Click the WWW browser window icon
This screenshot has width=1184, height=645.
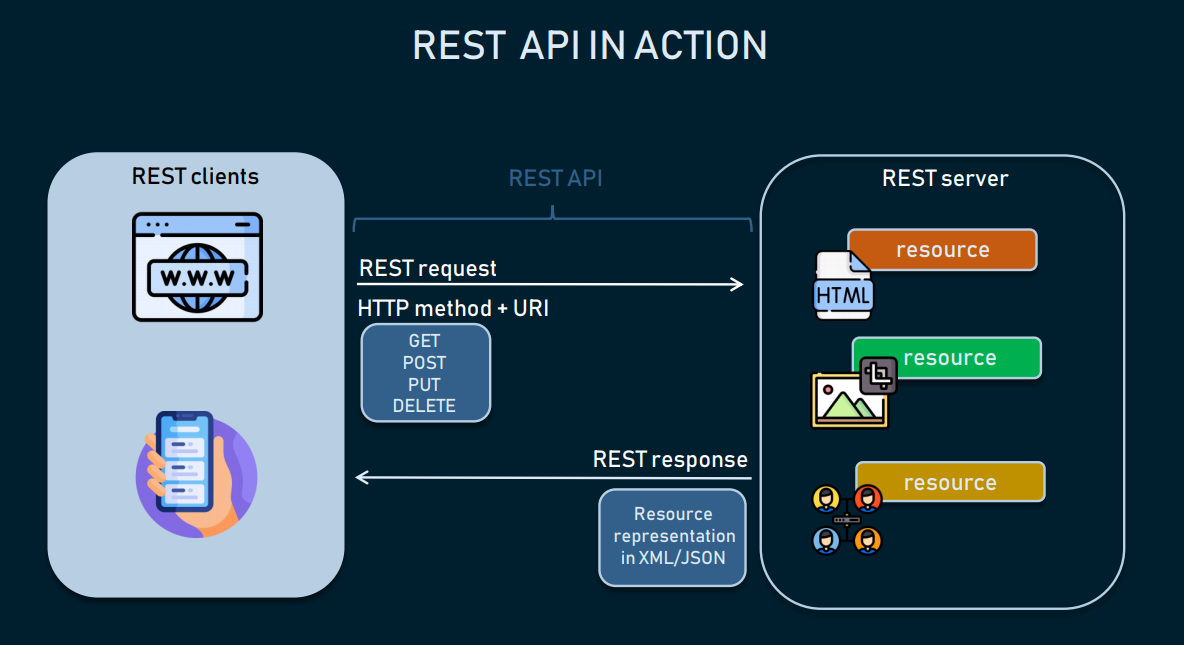pyautogui.click(x=197, y=265)
